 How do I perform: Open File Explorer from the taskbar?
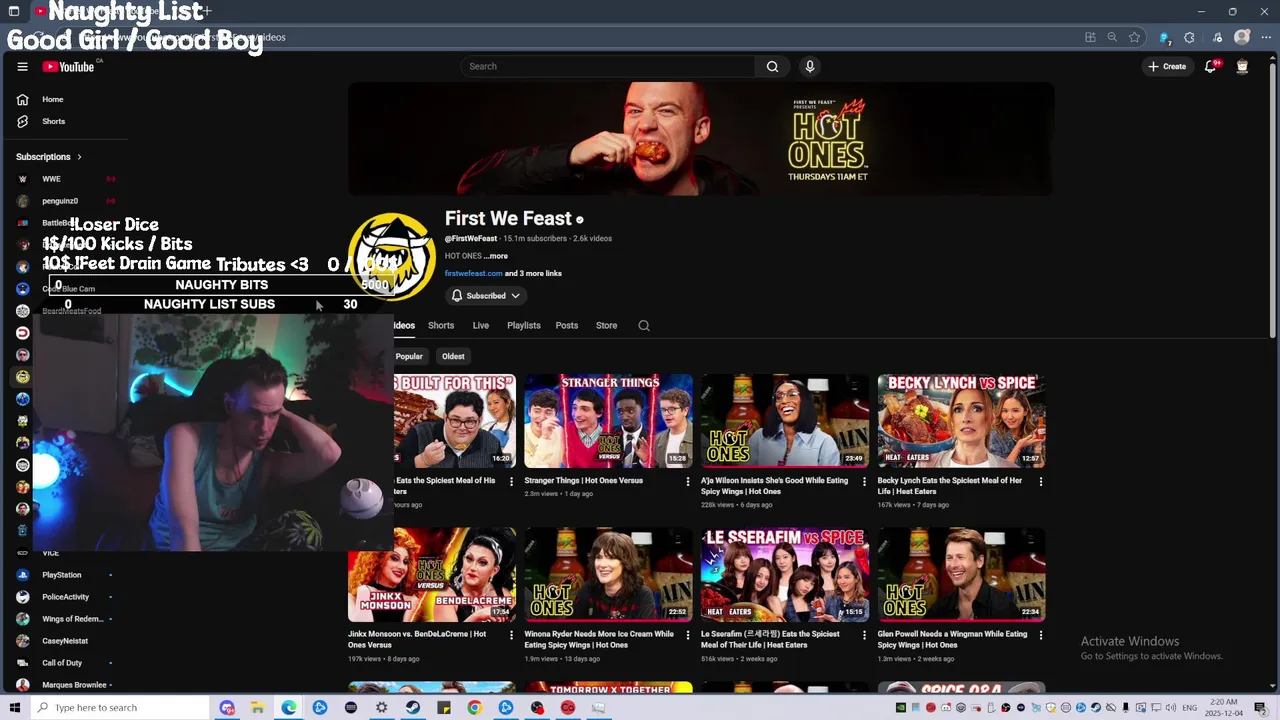(x=257, y=708)
